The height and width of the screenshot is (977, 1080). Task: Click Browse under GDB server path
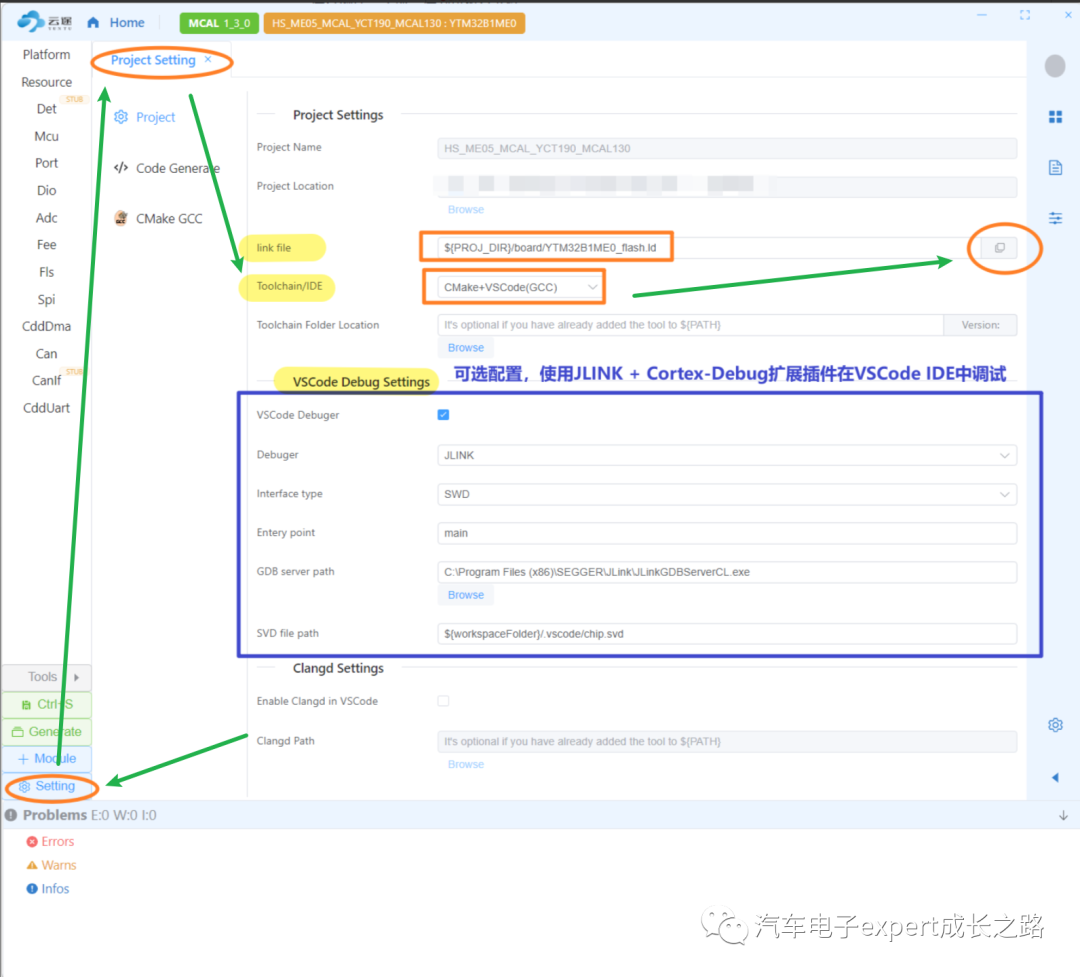(x=466, y=595)
